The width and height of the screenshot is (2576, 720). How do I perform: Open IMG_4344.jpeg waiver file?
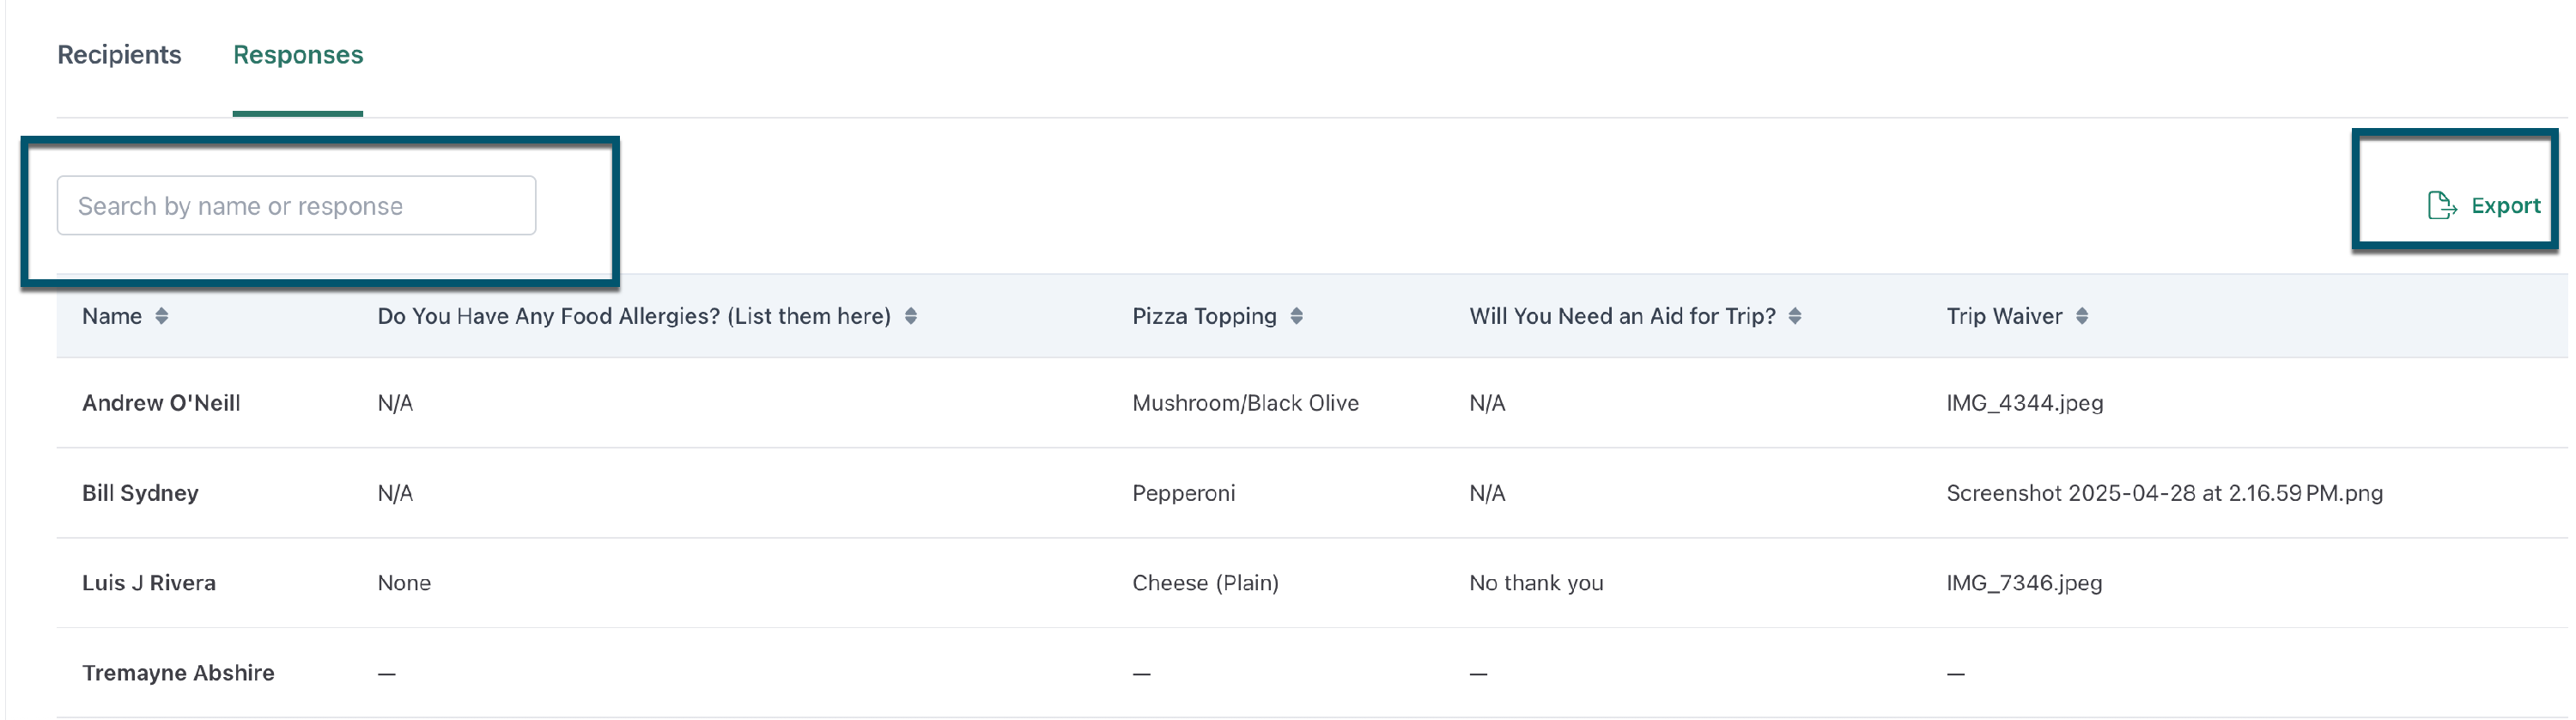pyautogui.click(x=2024, y=403)
